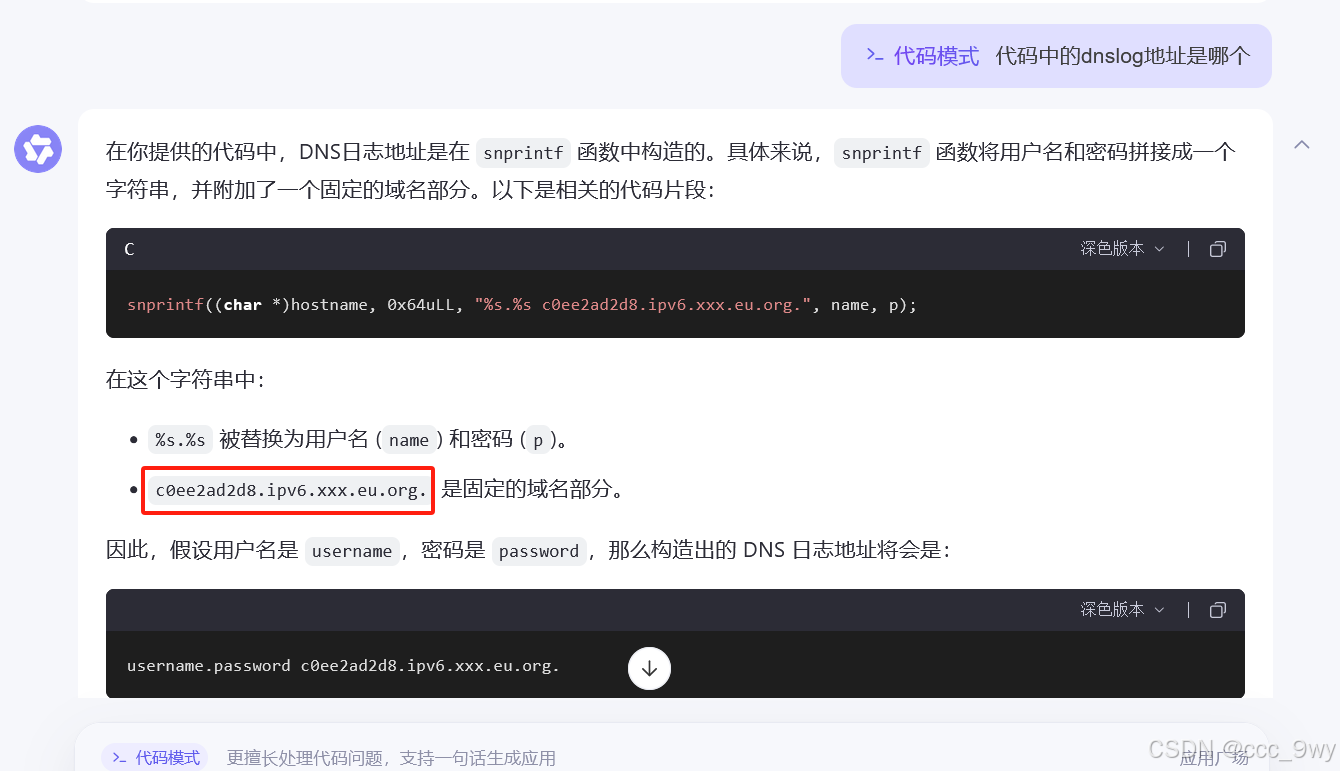The image size is (1340, 771).
Task: Click the inline code name in the bullet
Action: [409, 440]
